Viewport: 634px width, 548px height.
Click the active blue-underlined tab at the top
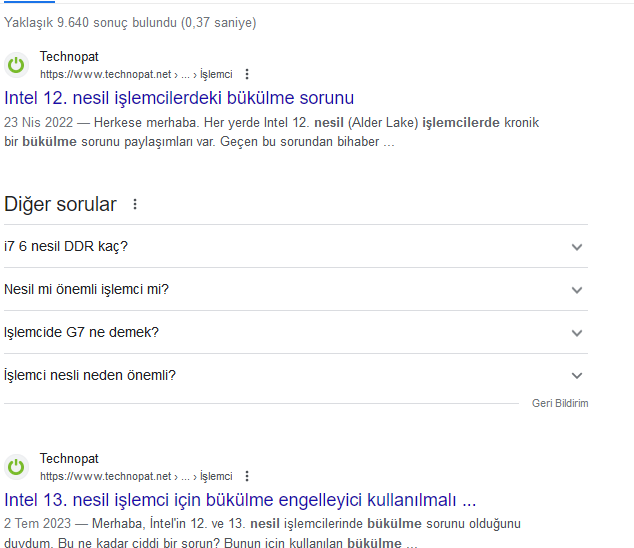pyautogui.click(x=29, y=2)
